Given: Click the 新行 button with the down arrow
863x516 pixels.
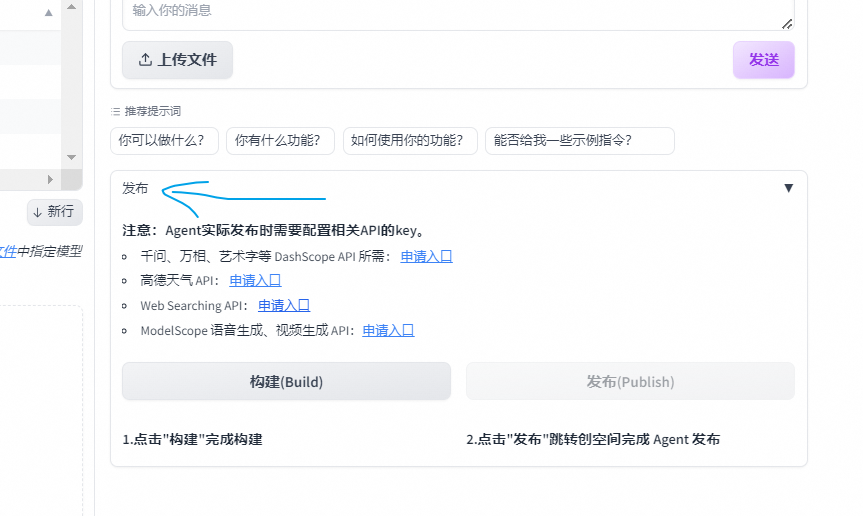Looking at the screenshot, I should [x=55, y=212].
